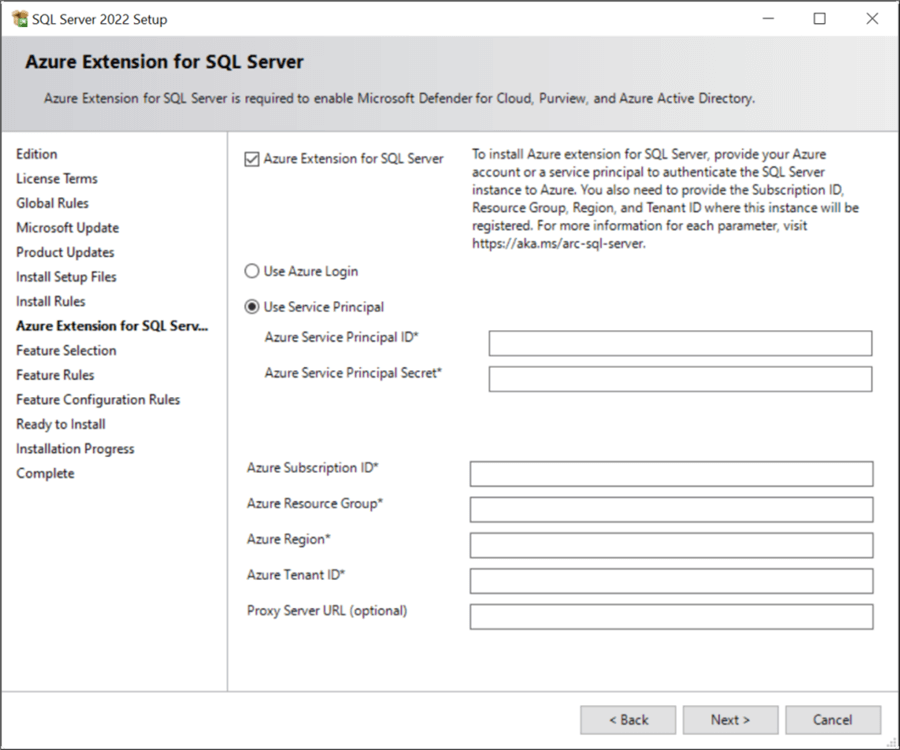This screenshot has height=750, width=900.
Task: Go to the Feature Selection step
Action: pyautogui.click(x=65, y=350)
